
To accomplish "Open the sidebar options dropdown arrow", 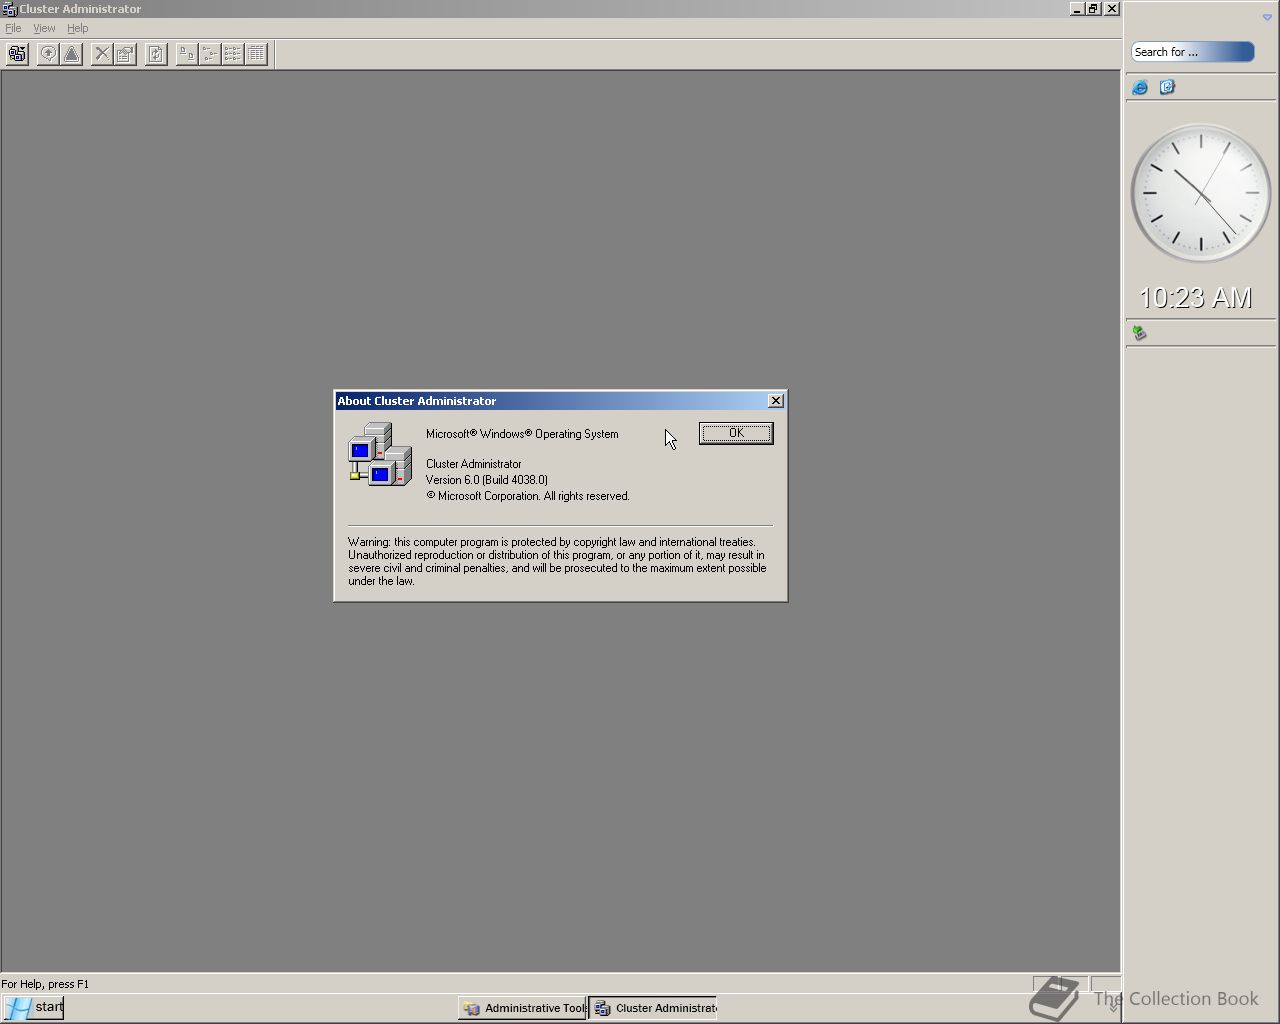I will click(1267, 17).
